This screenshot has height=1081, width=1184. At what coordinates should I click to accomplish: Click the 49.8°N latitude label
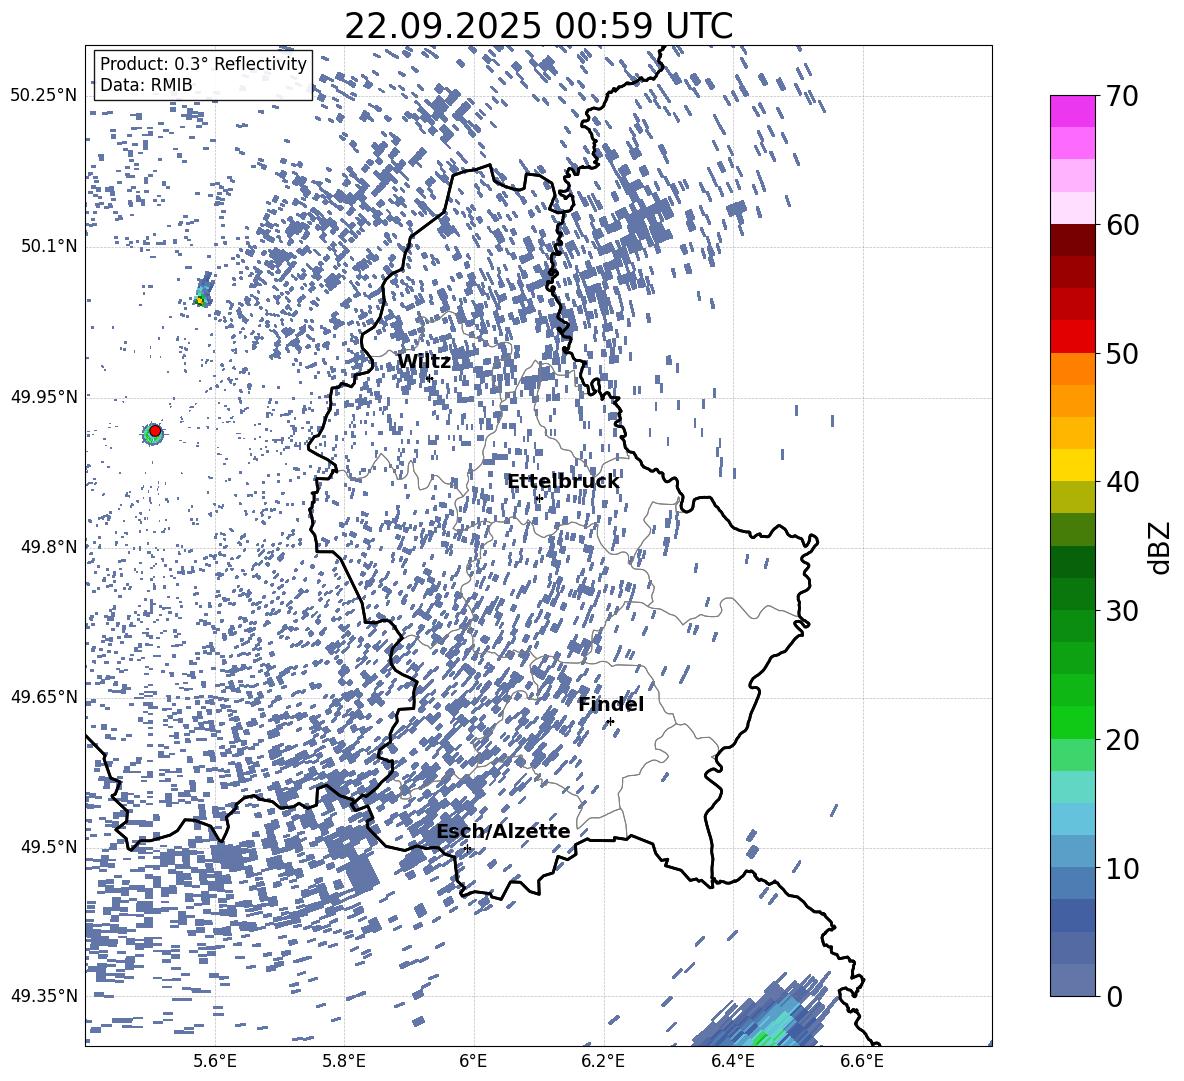point(49,547)
